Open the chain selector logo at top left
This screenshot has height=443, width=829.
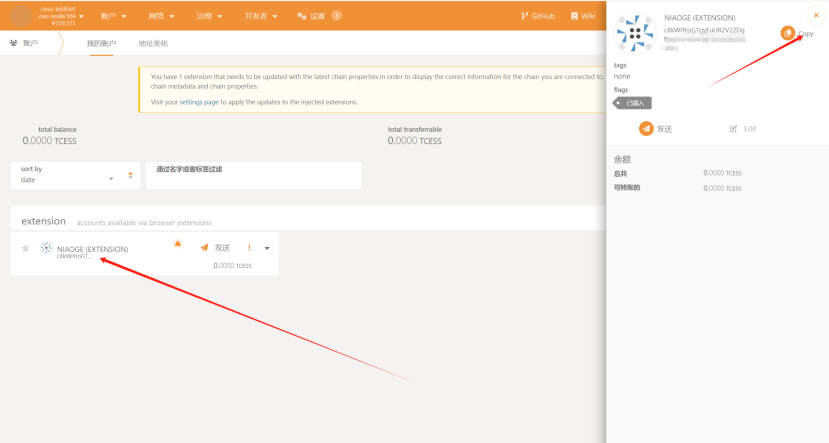coord(21,16)
